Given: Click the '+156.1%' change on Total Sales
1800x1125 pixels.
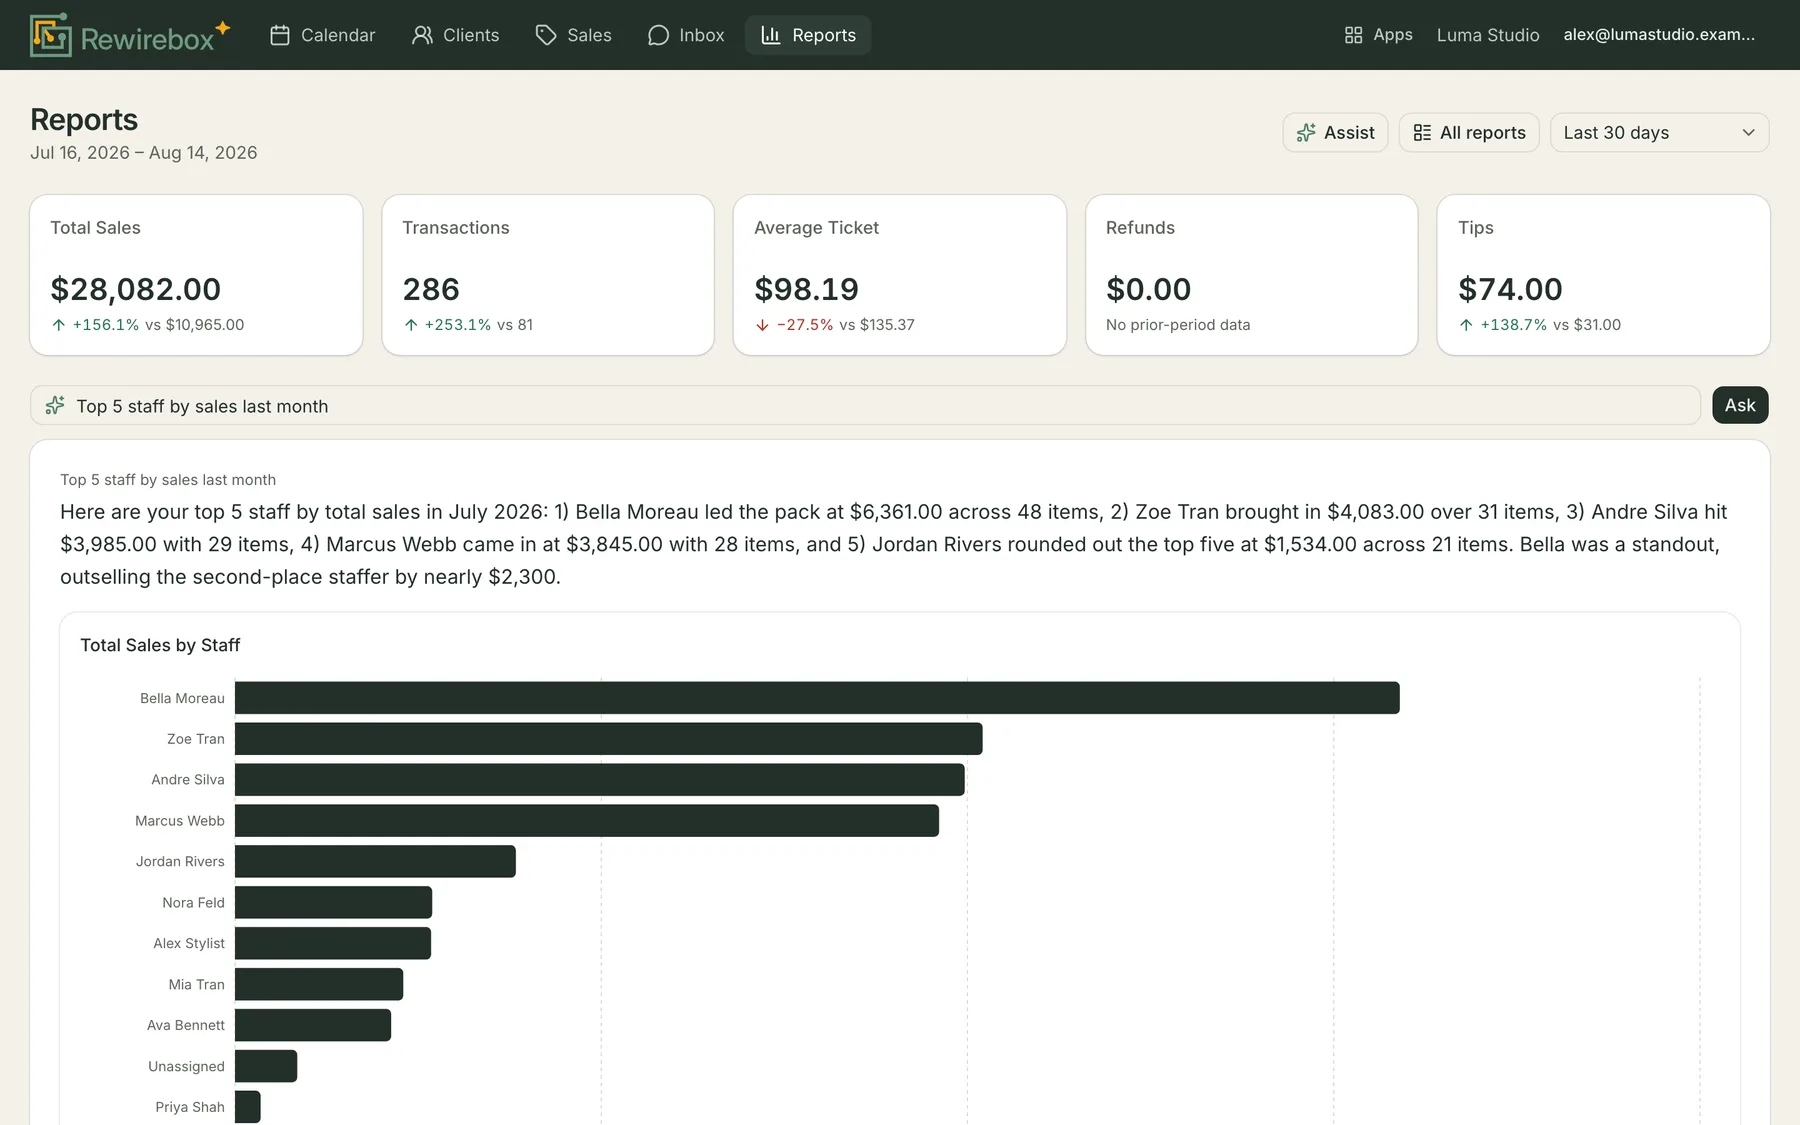Looking at the screenshot, I should pos(106,325).
